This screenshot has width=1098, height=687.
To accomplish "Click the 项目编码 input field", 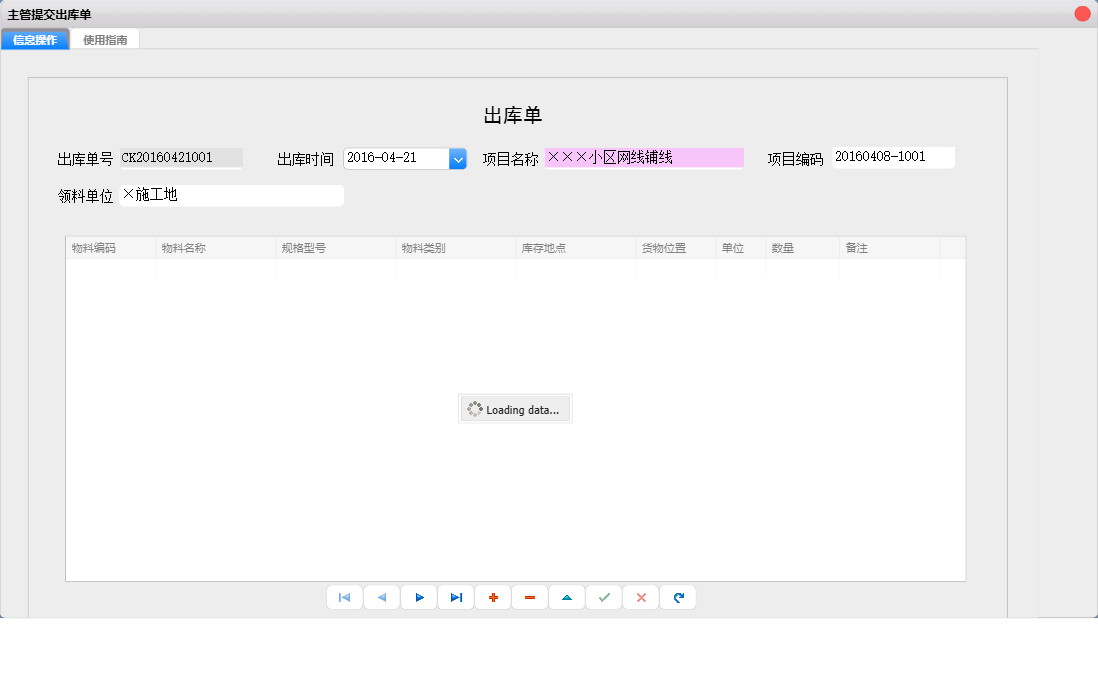I will (x=893, y=157).
